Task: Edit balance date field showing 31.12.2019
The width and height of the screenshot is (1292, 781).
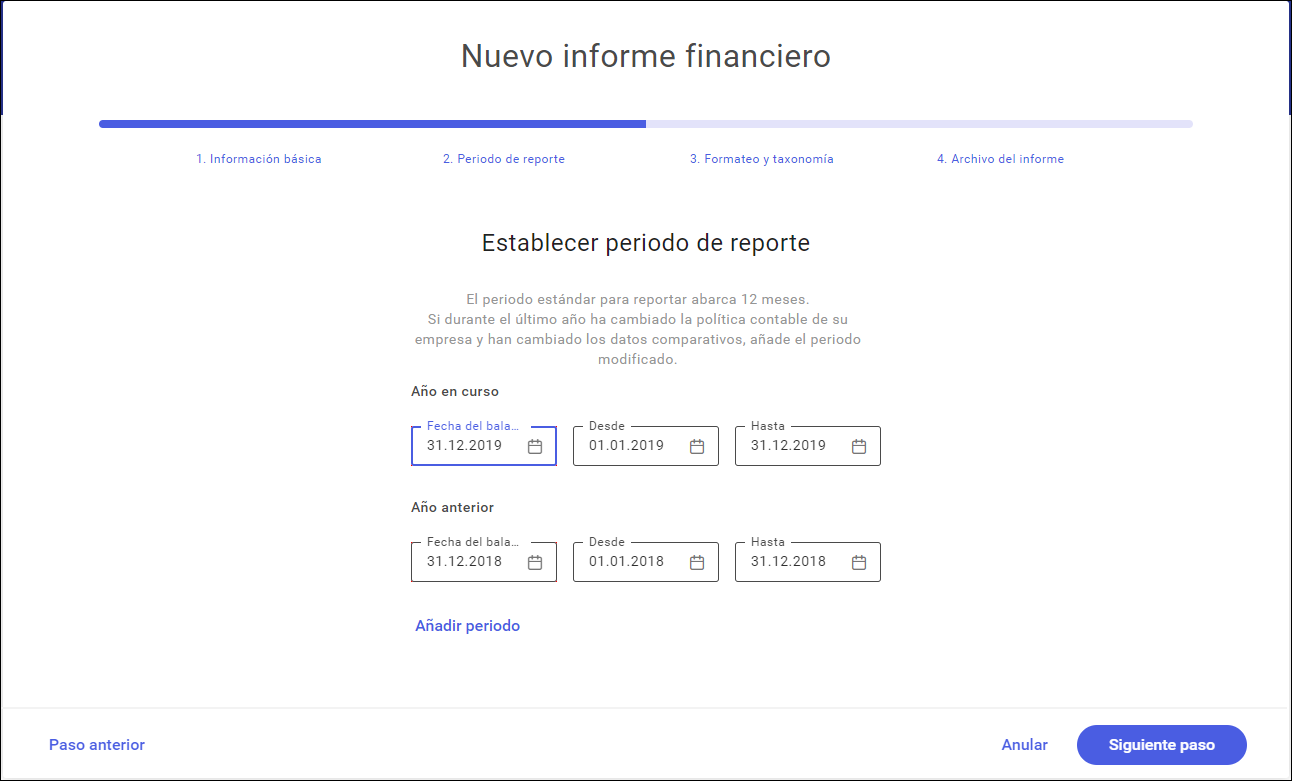Action: tap(484, 446)
